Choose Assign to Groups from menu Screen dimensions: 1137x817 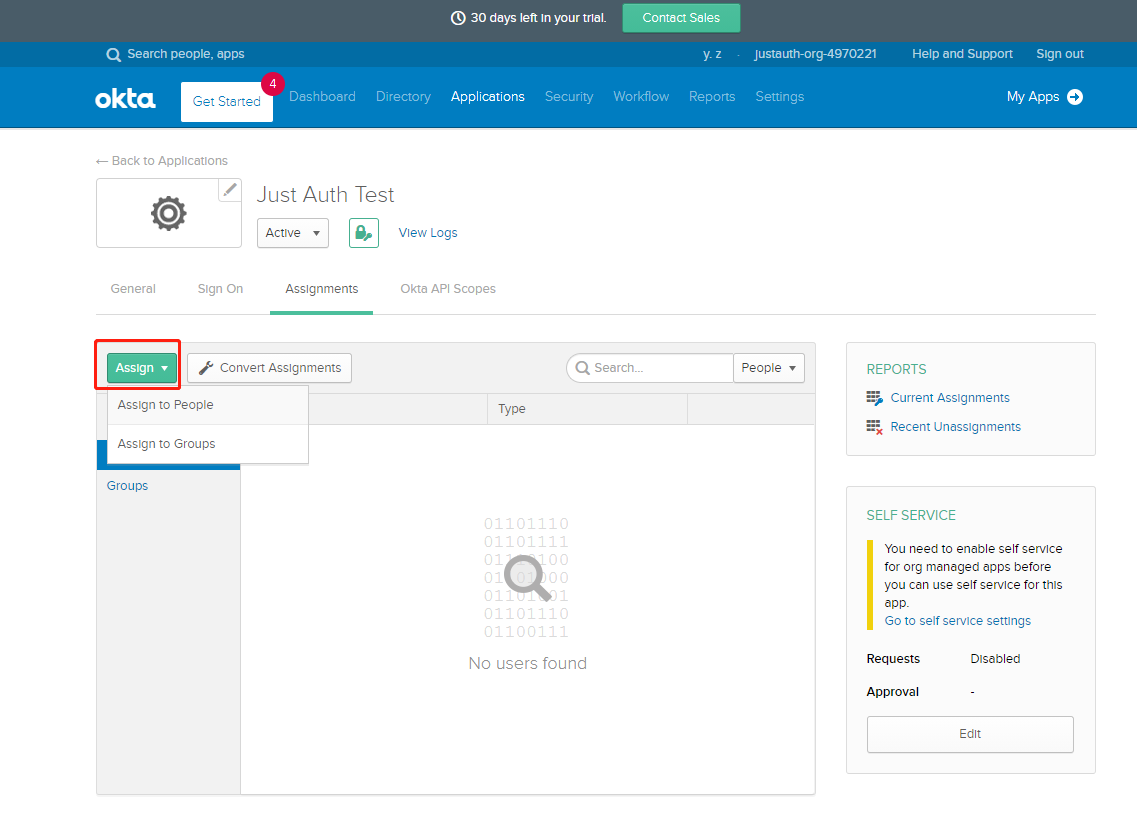[208, 444]
